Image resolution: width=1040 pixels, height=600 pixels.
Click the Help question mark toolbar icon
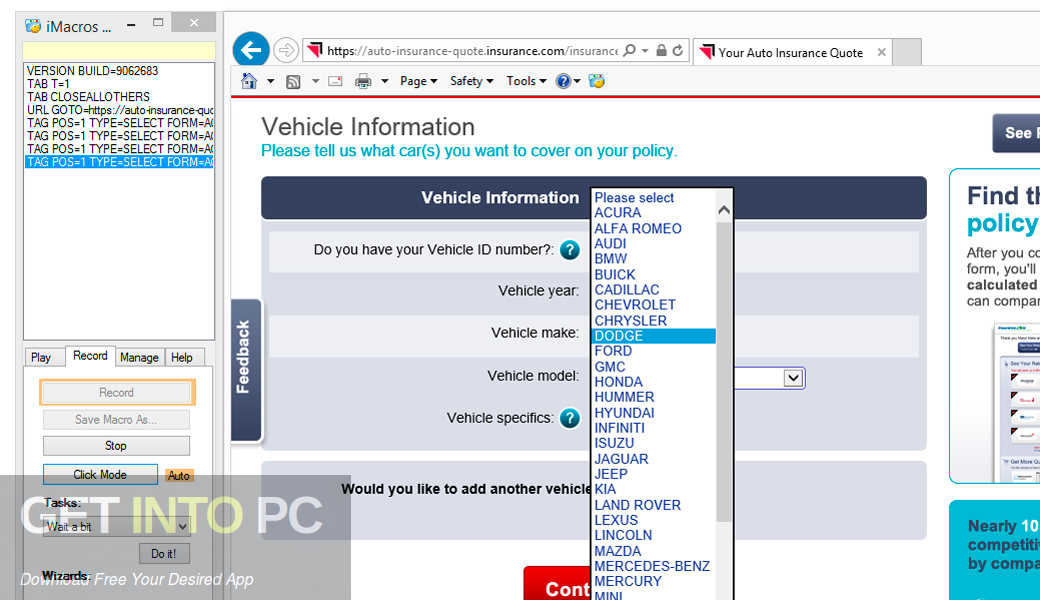[563, 81]
